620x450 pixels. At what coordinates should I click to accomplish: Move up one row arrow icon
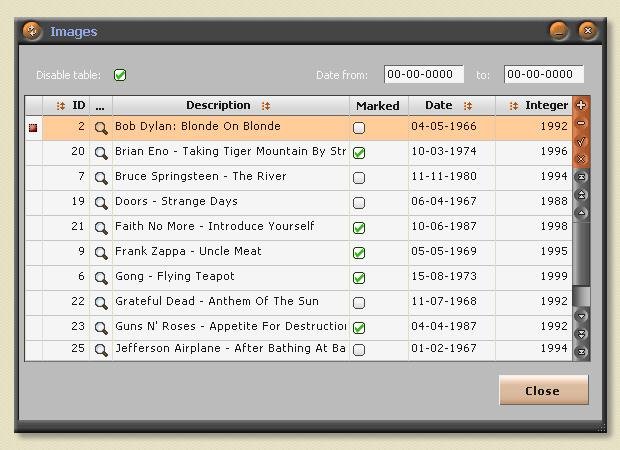pyautogui.click(x=581, y=213)
